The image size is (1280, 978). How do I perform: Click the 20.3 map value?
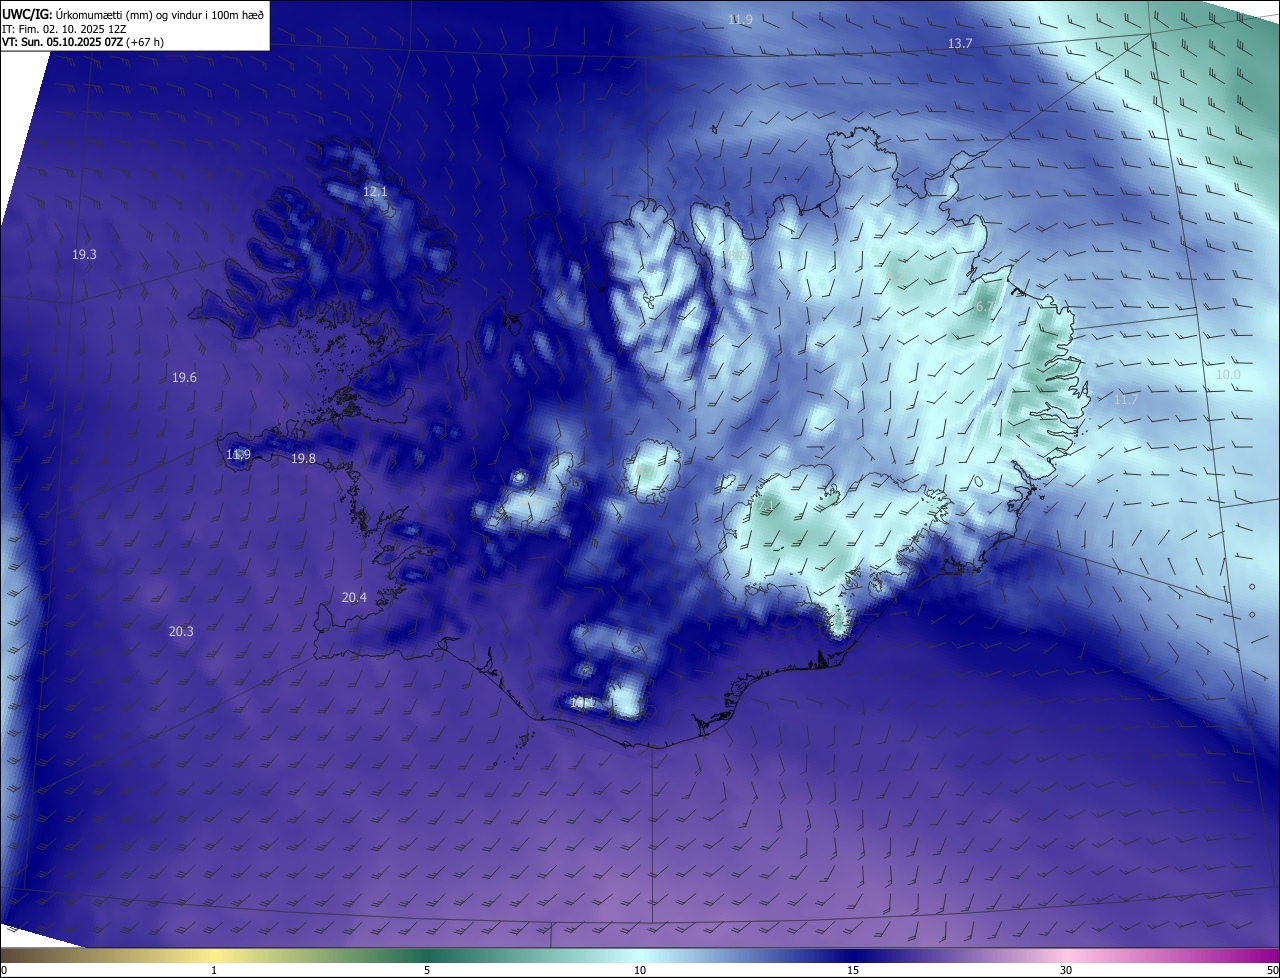pos(181,632)
